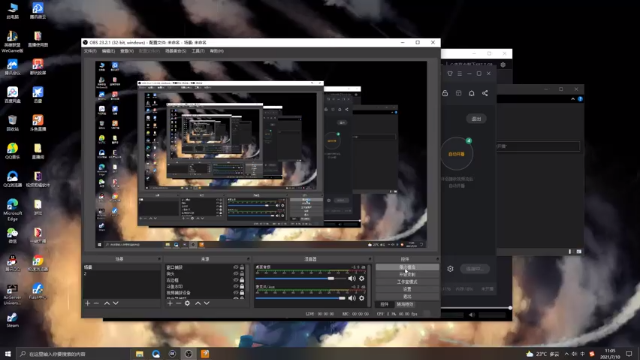Toggle visibility eye for 窗口捕获 source
The width and height of the screenshot is (640, 360).
(236, 267)
